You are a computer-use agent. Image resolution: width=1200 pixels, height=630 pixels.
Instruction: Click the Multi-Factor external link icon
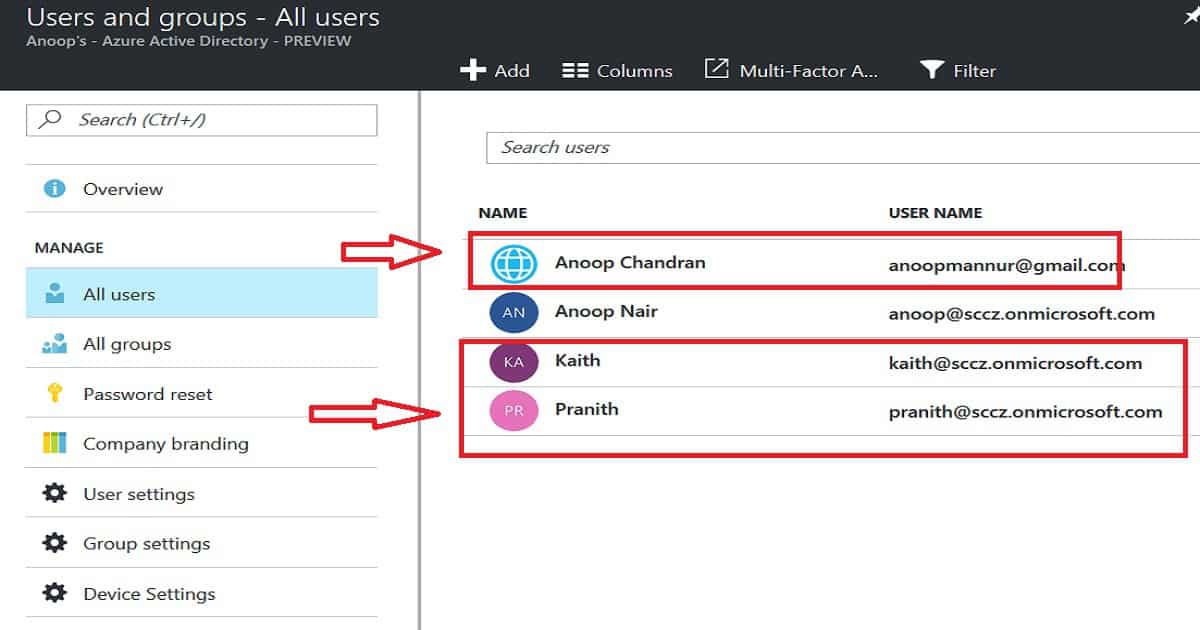[x=716, y=69]
